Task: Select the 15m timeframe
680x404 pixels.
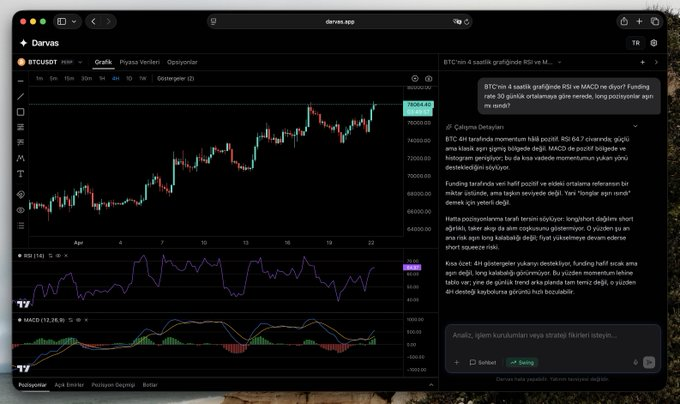Action: (x=69, y=78)
